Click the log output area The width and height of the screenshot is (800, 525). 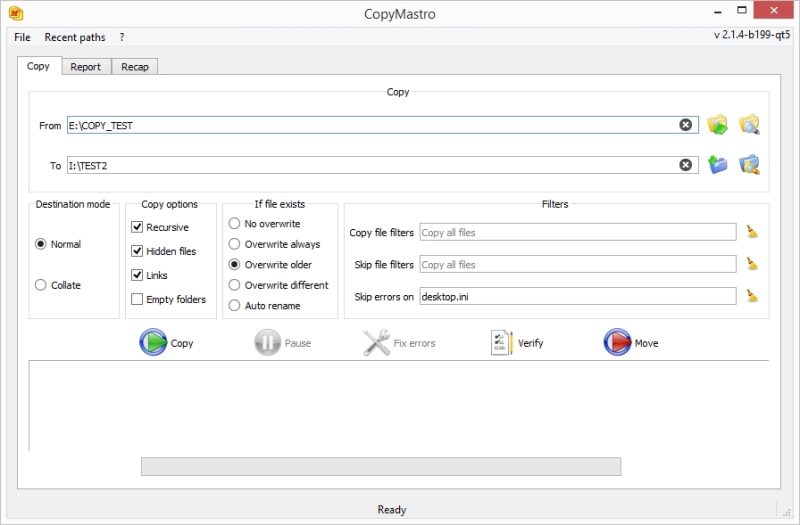coord(398,406)
